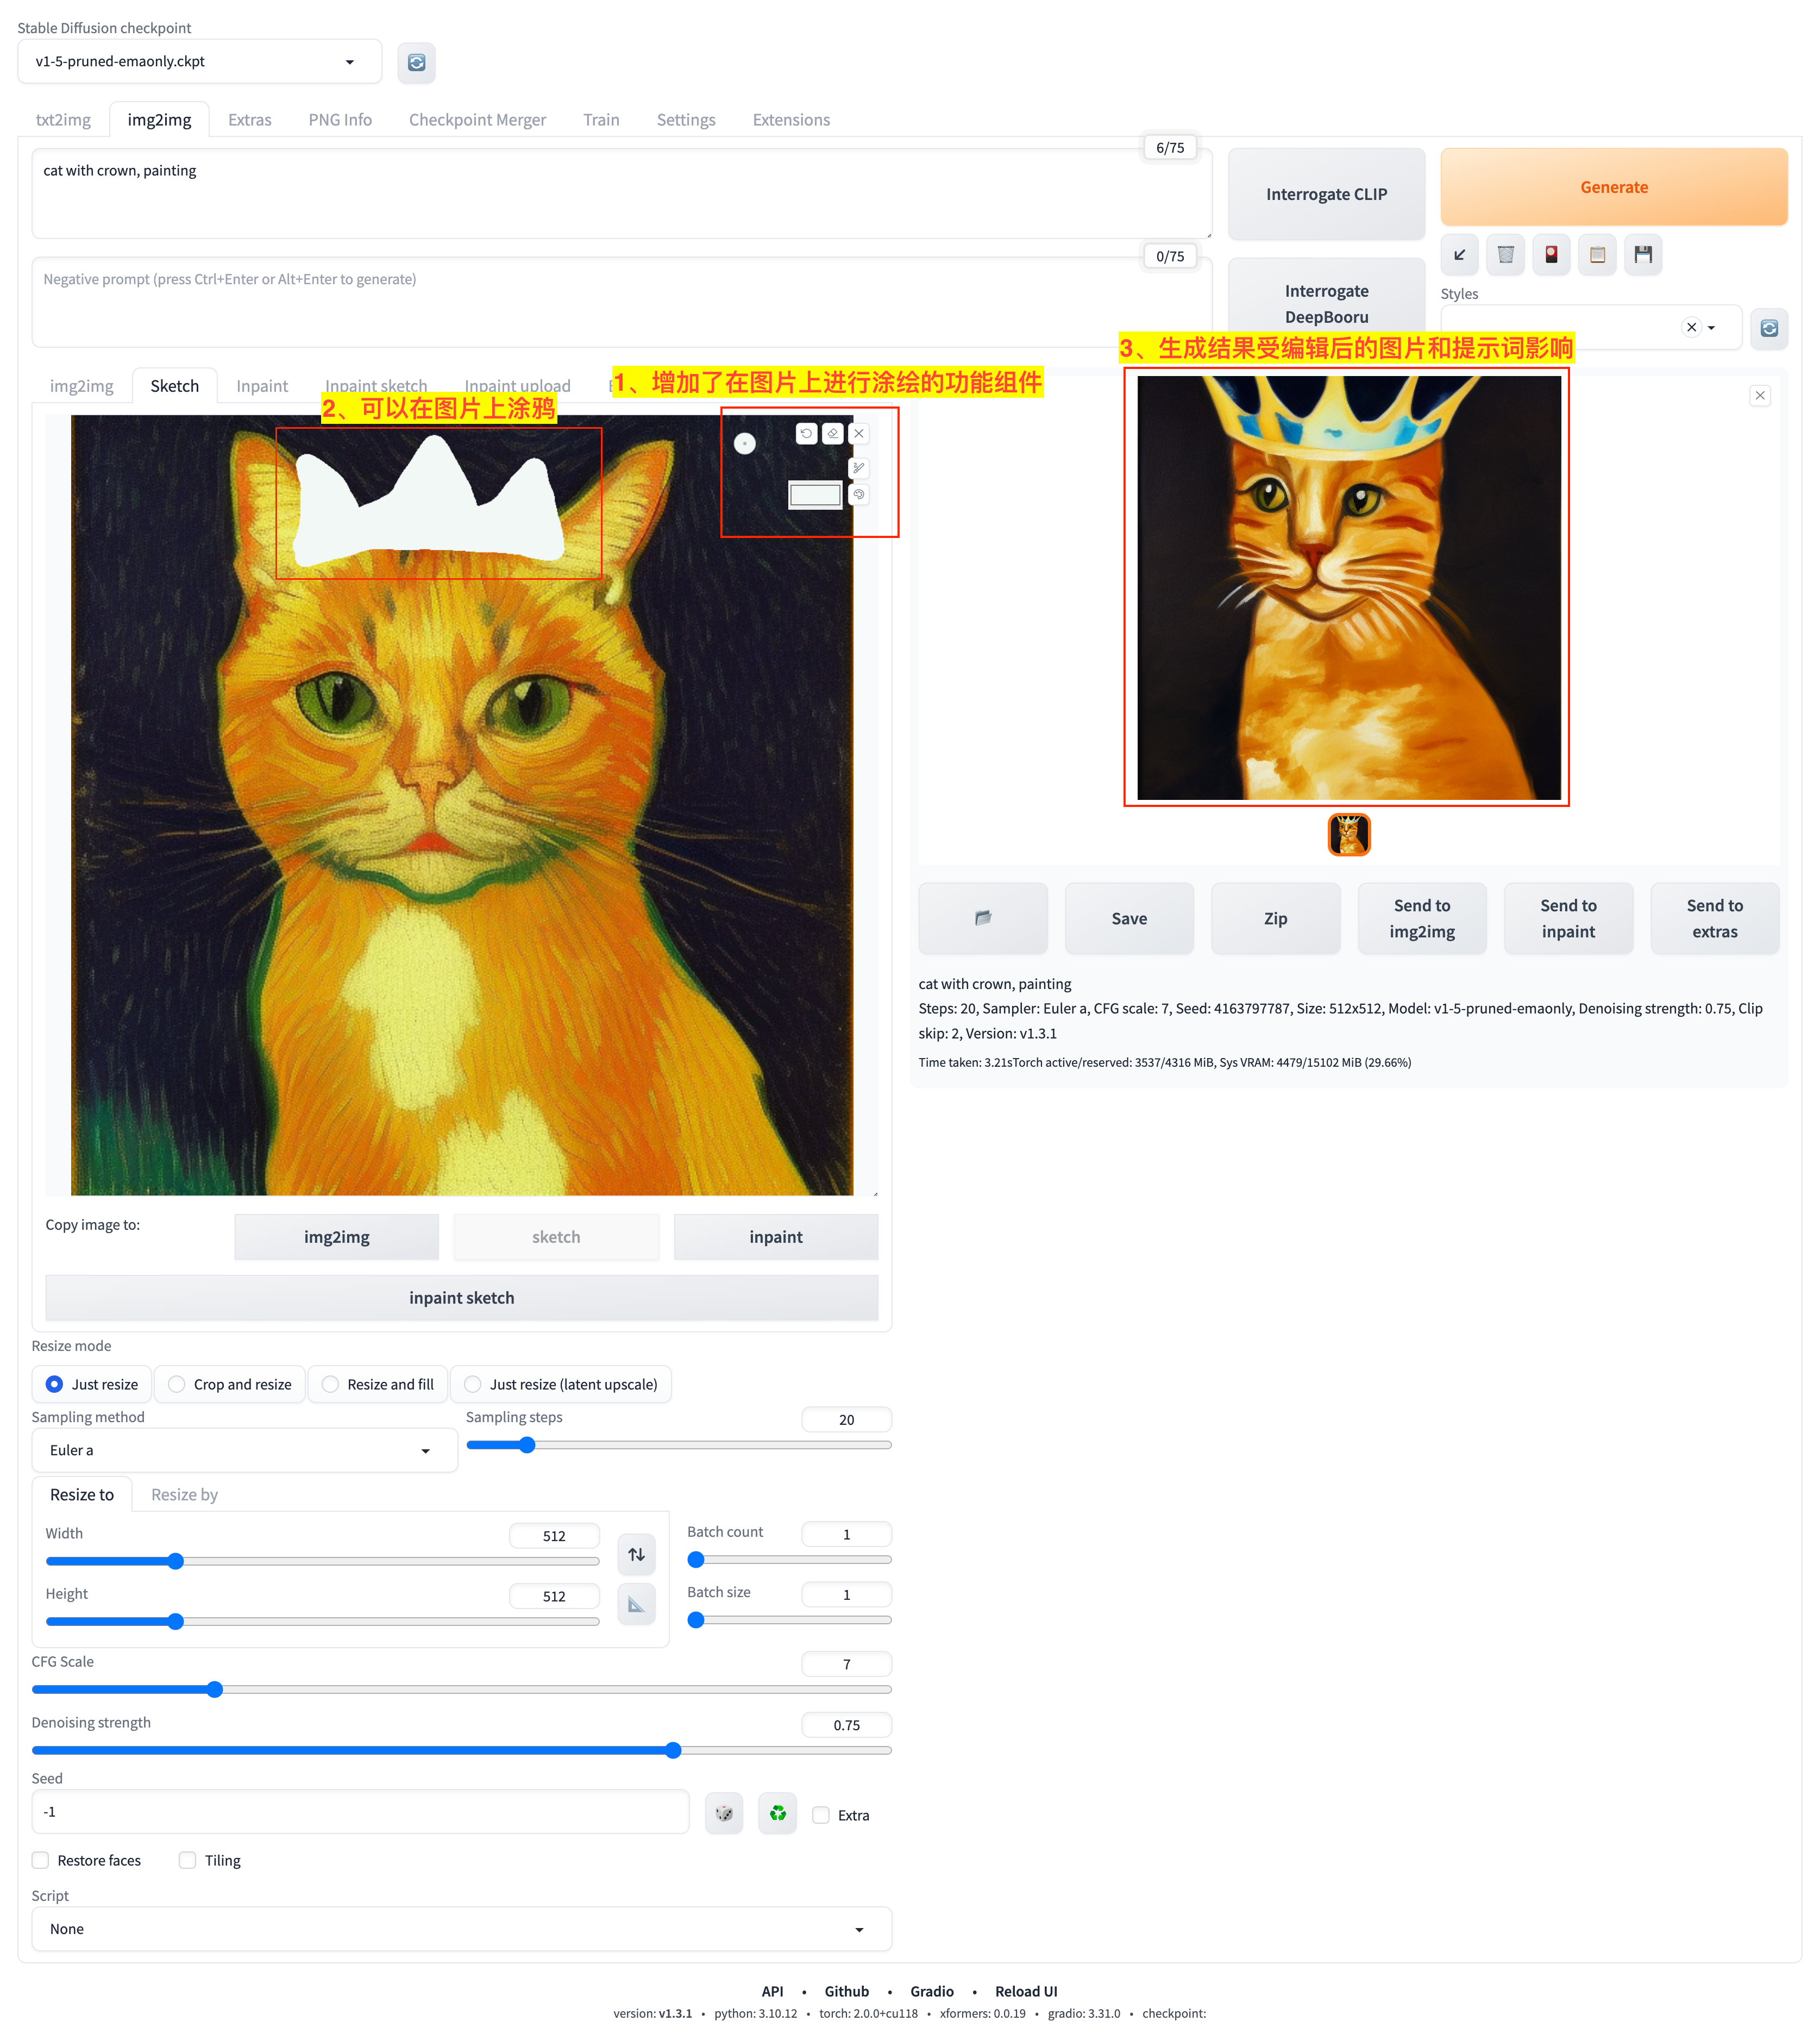The height and width of the screenshot is (2040, 1820).
Task: Click the brush color swatch on the canvas
Action: (815, 494)
